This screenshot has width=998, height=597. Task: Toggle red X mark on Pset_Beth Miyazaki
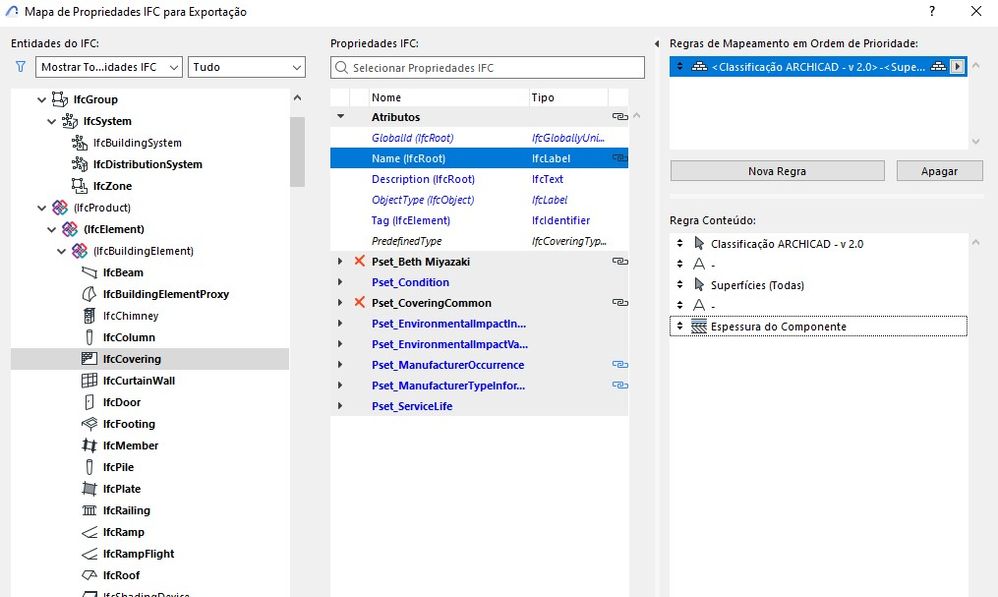[x=360, y=261]
